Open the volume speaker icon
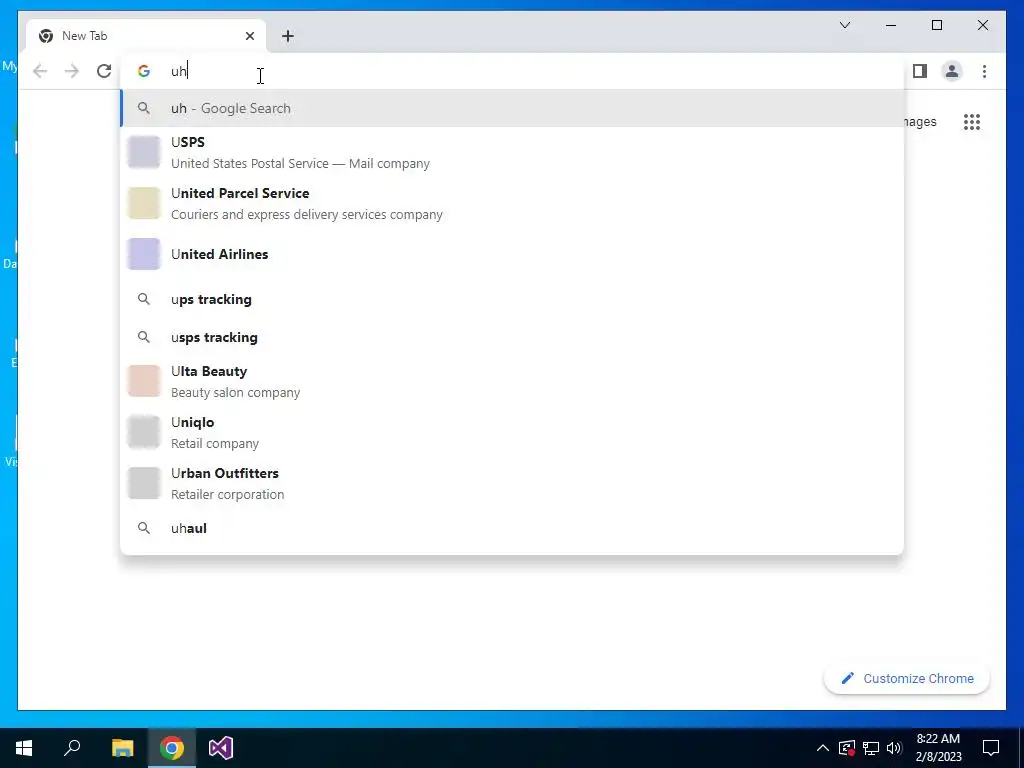Viewport: 1024px width, 768px height. [894, 748]
